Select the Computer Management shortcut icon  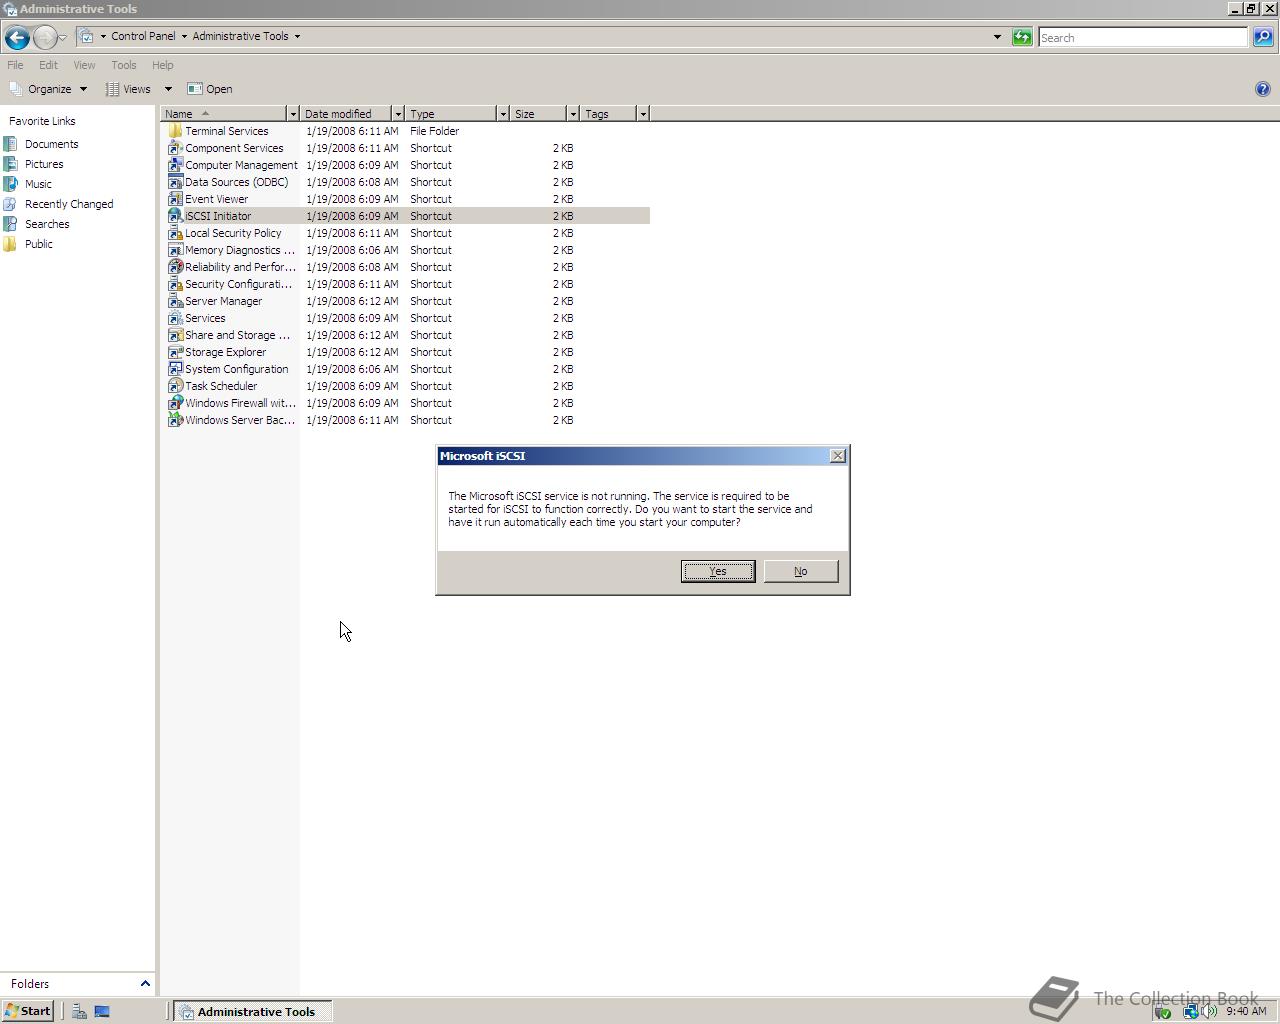[175, 165]
